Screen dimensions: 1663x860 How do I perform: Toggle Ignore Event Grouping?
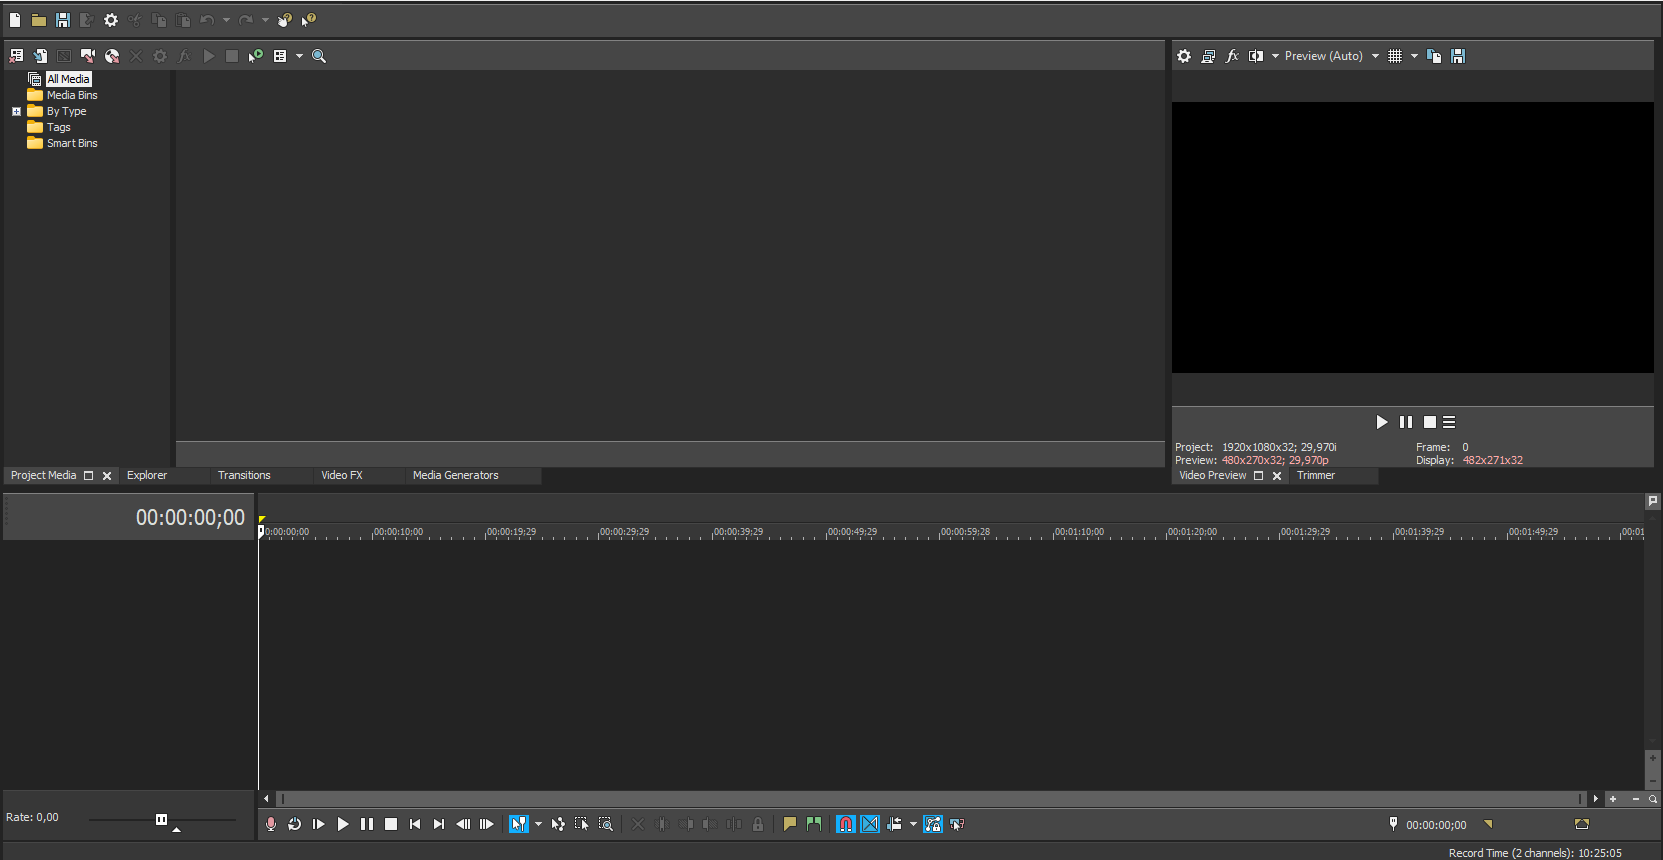pos(957,824)
